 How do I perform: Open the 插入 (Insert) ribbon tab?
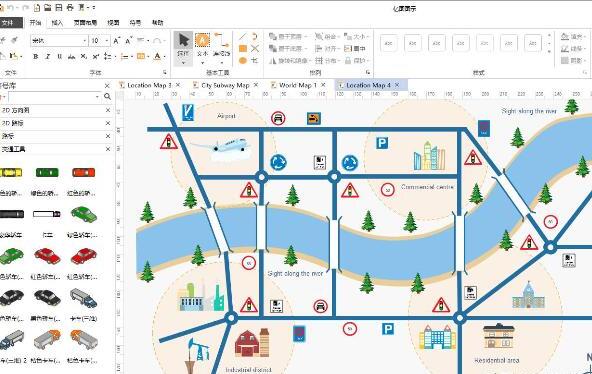click(57, 23)
